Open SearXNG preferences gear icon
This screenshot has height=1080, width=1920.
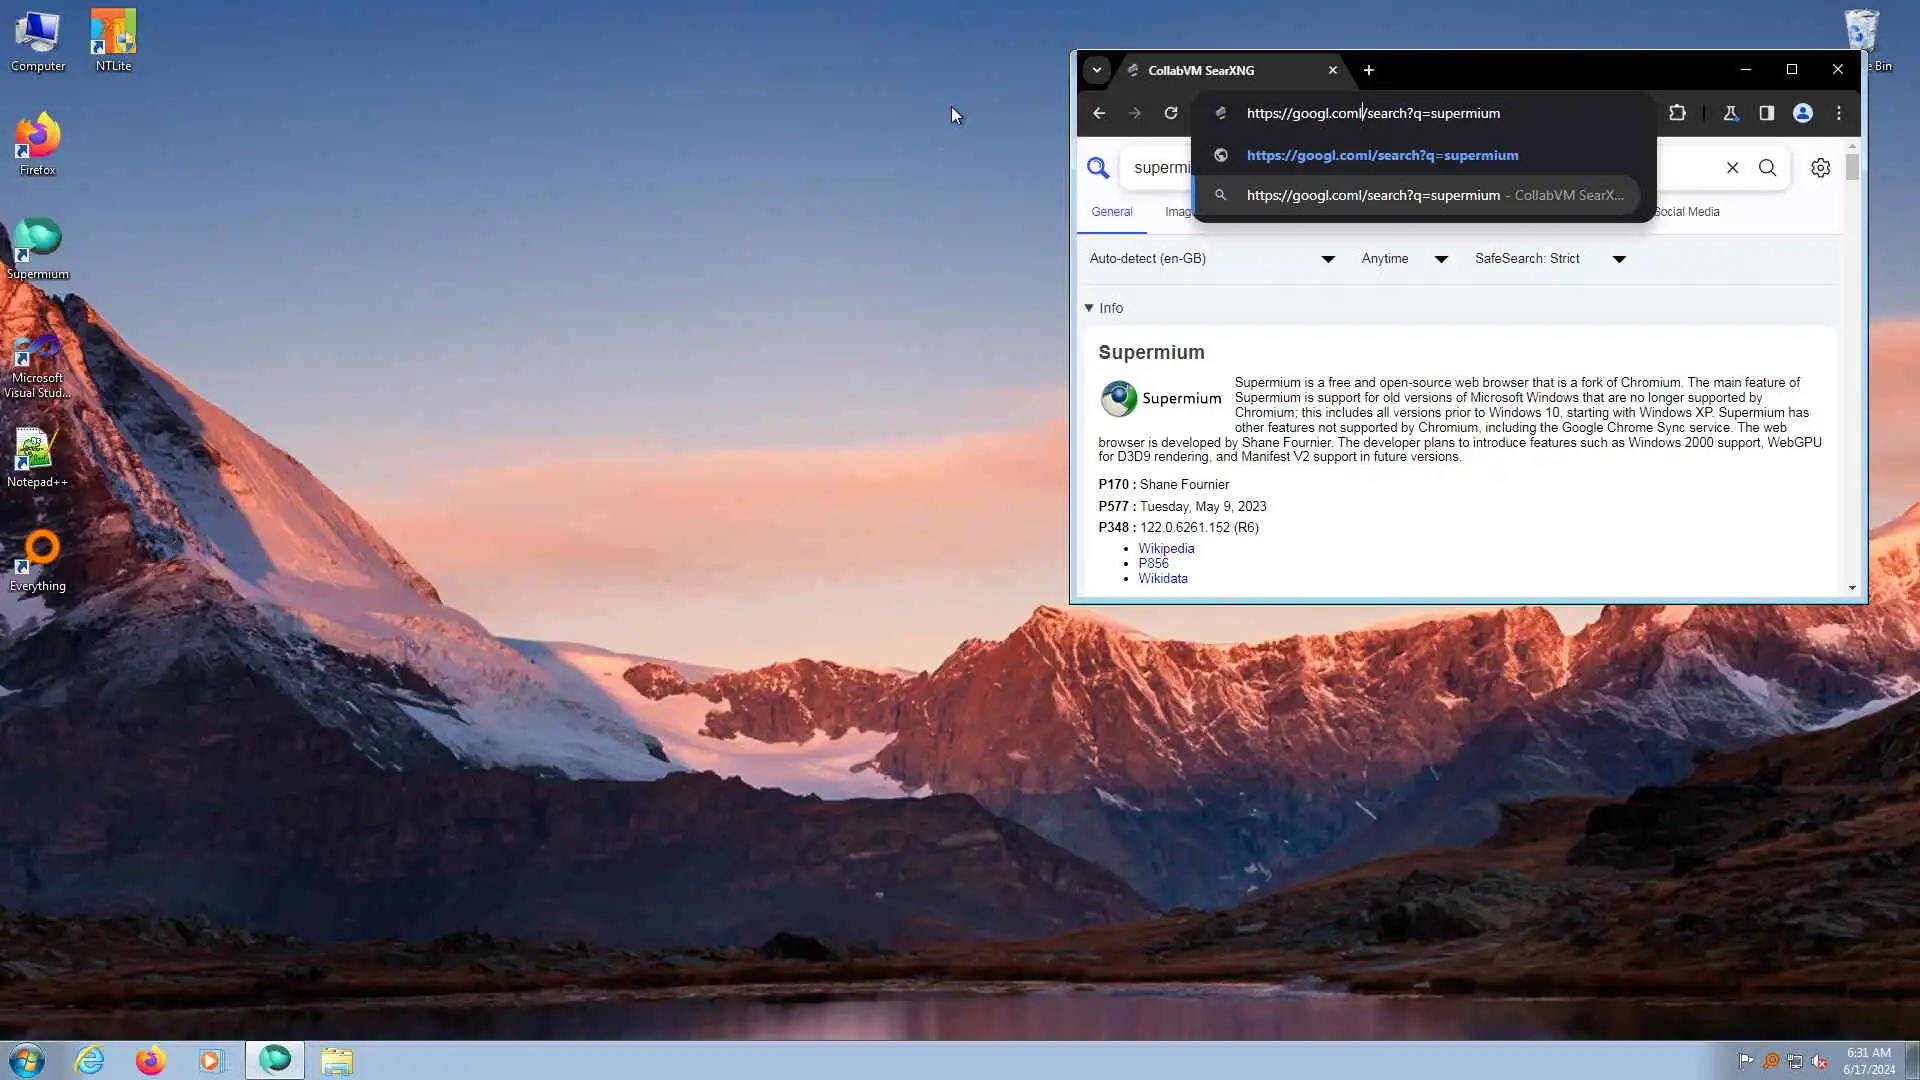[1820, 168]
